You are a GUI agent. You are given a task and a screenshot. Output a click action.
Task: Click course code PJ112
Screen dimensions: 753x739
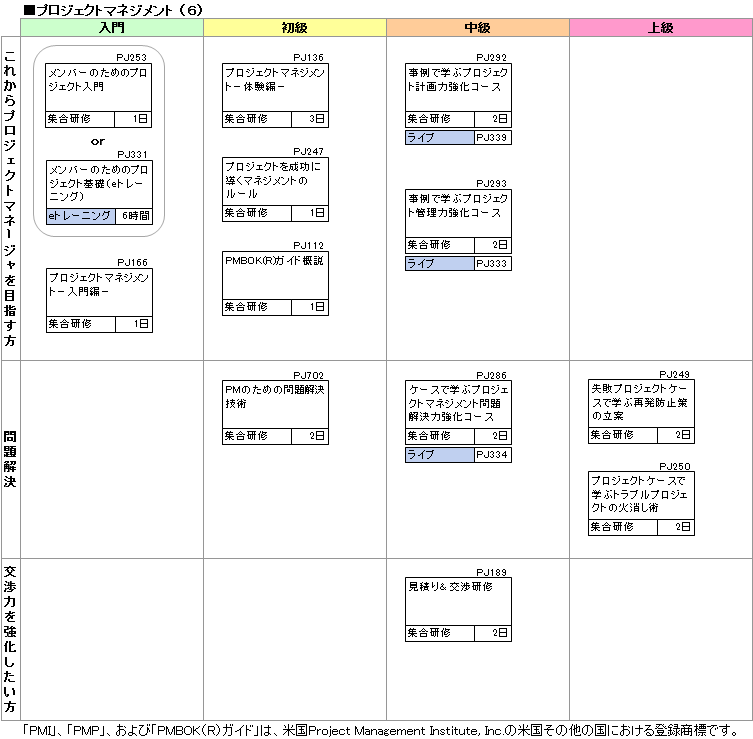[x=308, y=246]
